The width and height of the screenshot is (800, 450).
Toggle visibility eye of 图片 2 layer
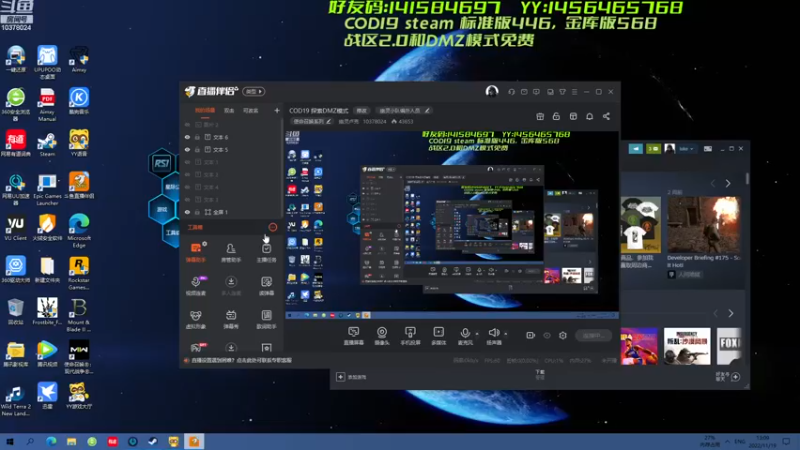coord(187,124)
